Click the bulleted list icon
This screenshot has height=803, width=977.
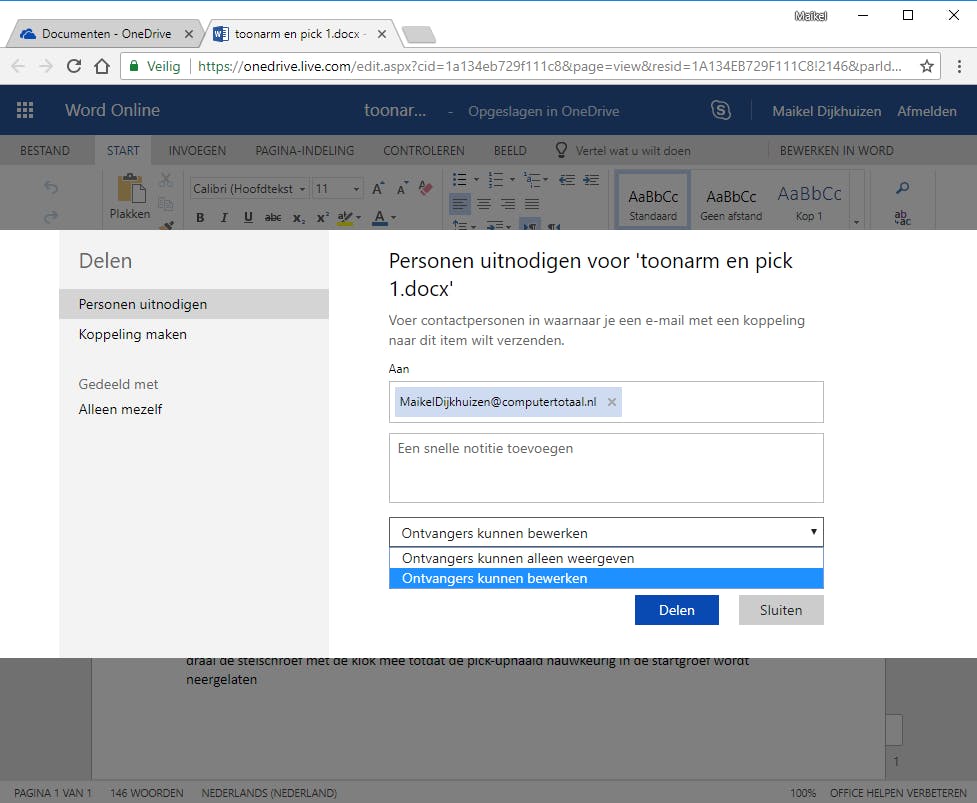[x=460, y=180]
